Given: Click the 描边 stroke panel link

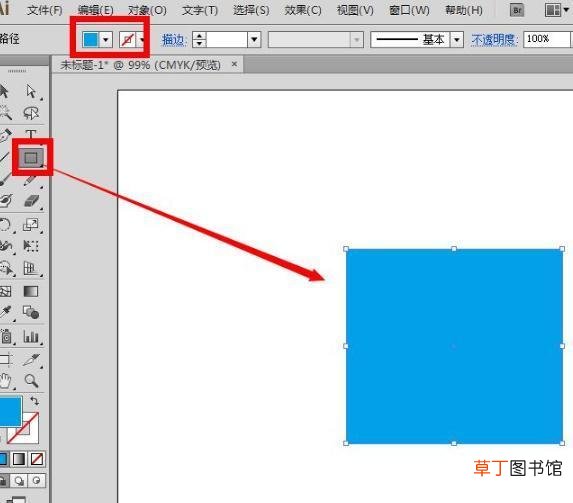Looking at the screenshot, I should (x=174, y=39).
